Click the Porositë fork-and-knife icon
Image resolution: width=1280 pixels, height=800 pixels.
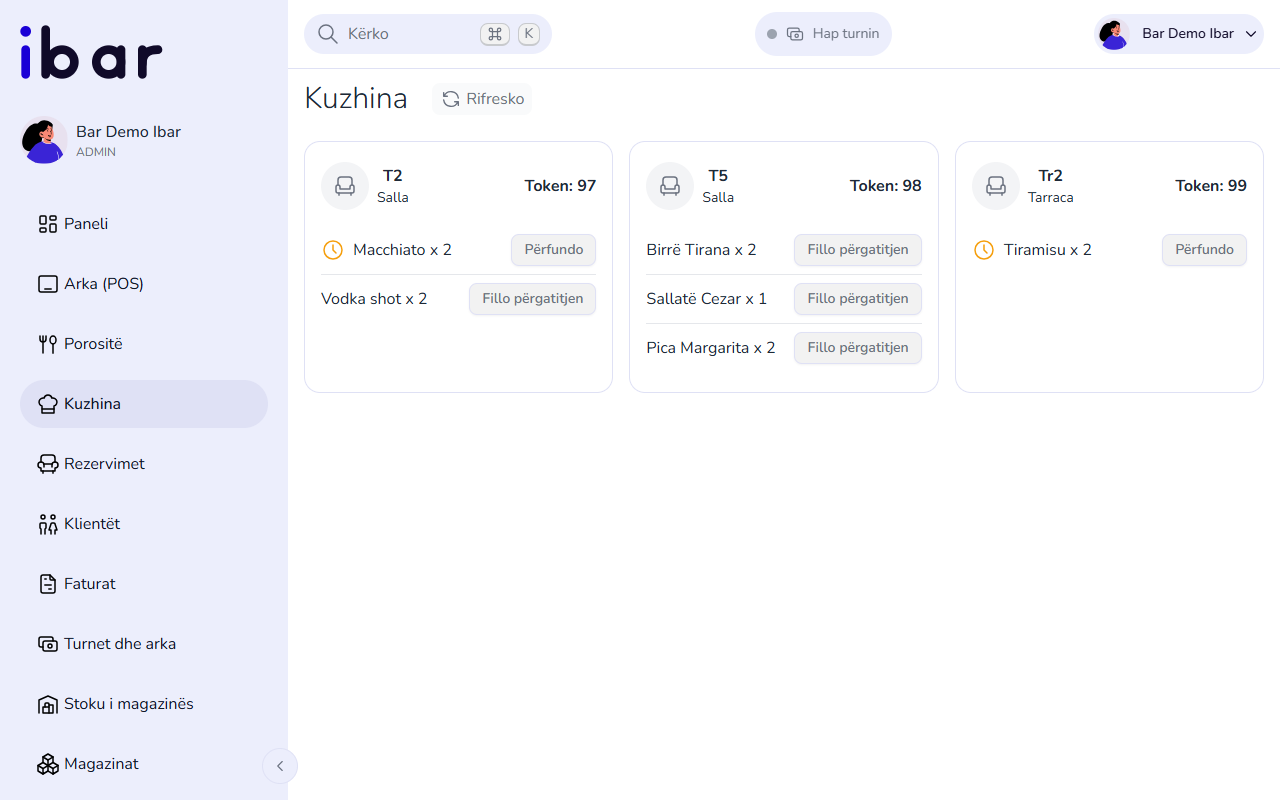pos(48,344)
